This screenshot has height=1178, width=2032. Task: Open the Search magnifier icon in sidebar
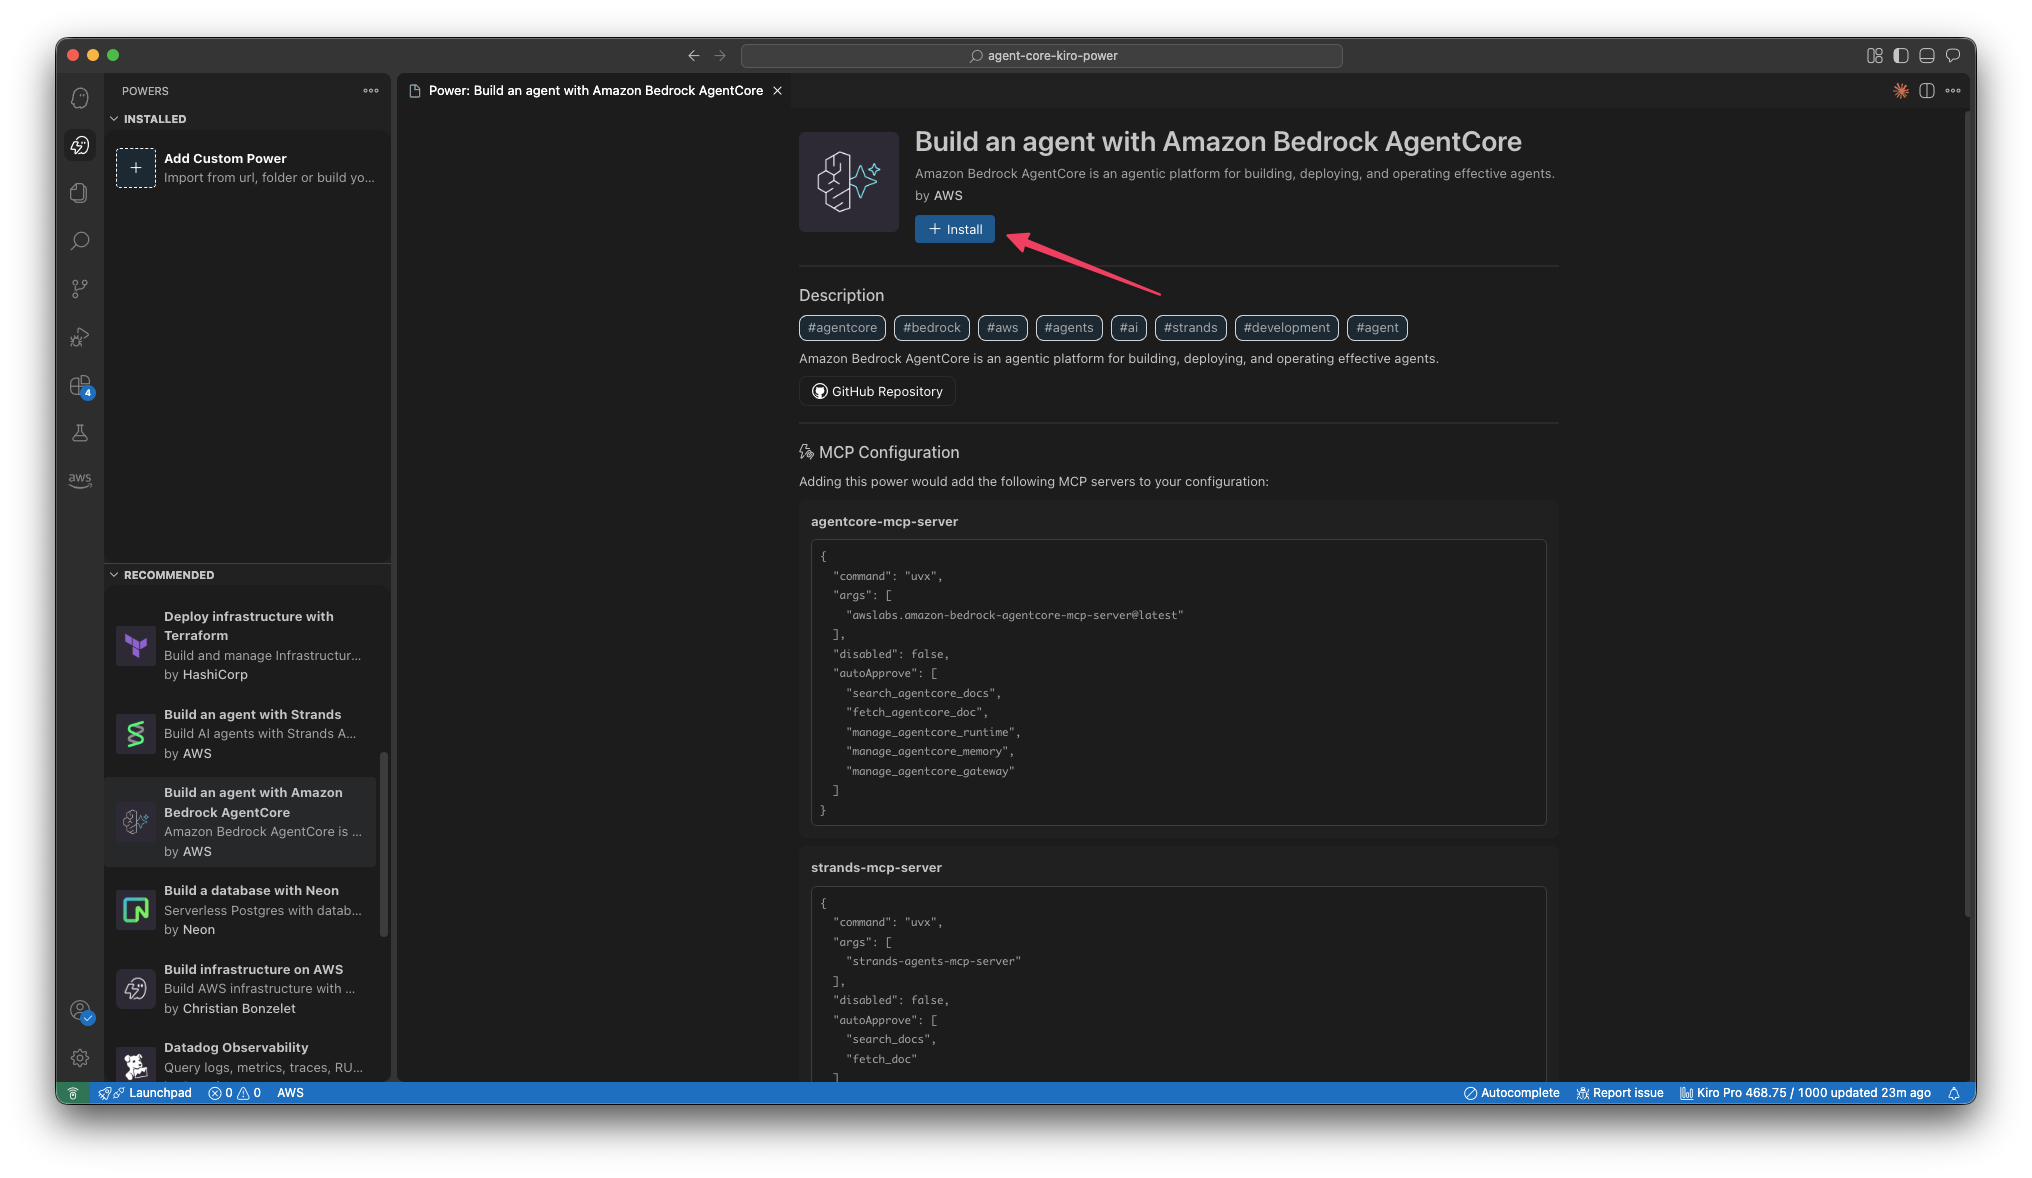(x=80, y=241)
